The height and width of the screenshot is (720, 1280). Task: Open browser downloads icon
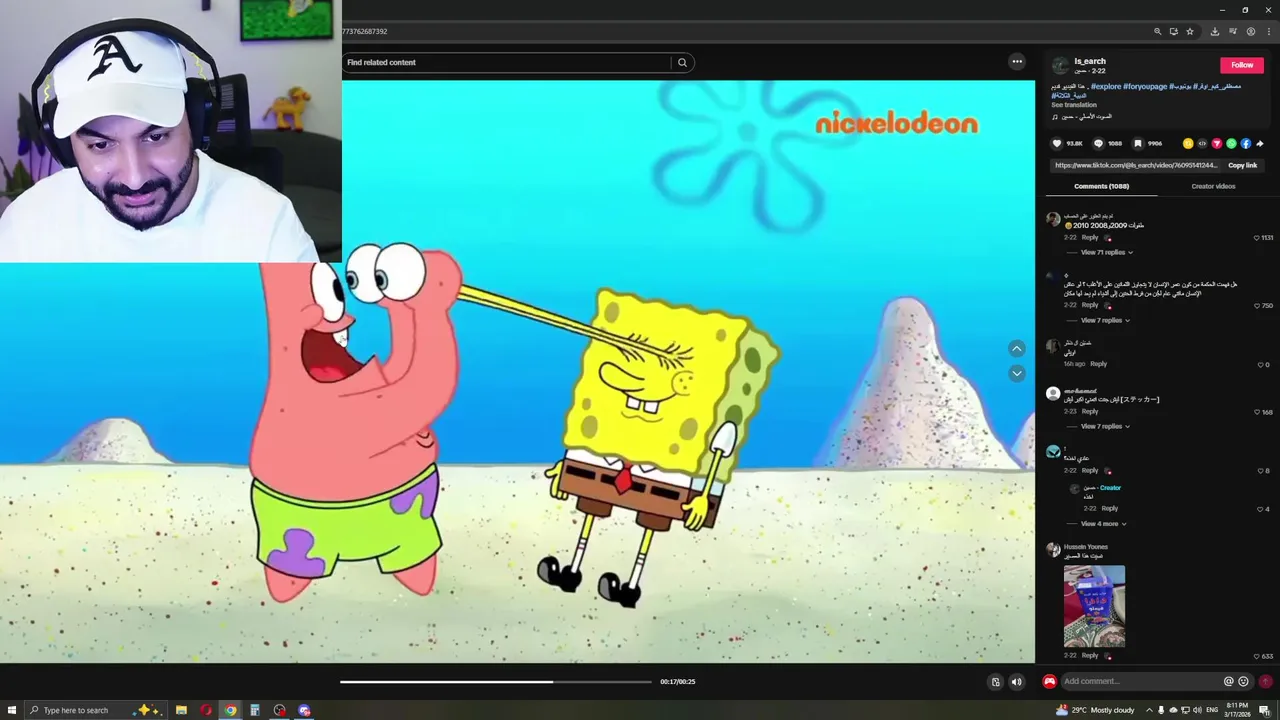1214,31
